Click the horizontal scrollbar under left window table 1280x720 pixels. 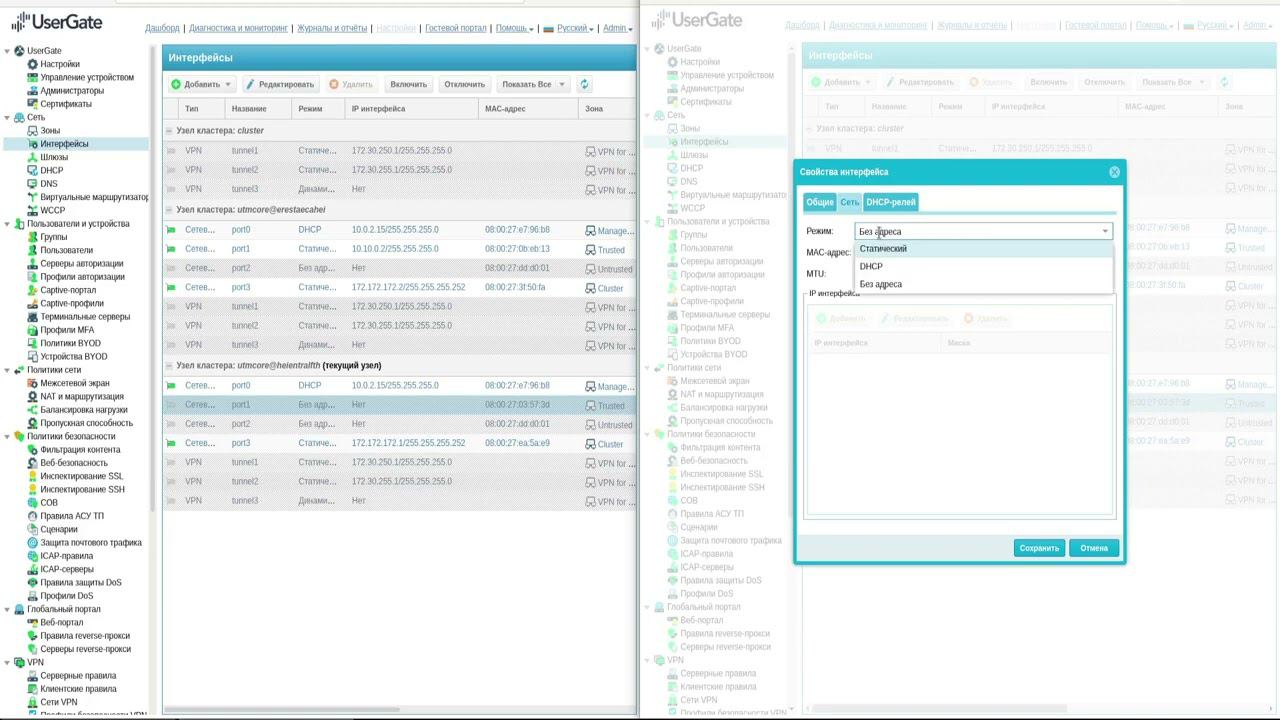click(282, 710)
